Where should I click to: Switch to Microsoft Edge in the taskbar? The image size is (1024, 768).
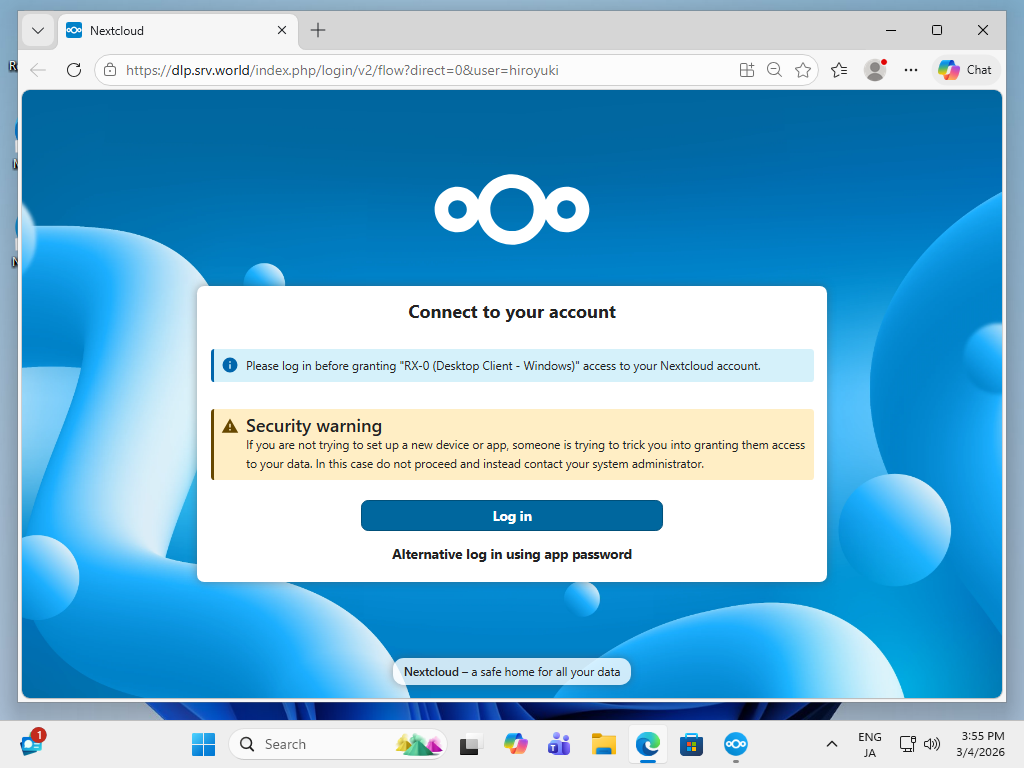tap(648, 744)
